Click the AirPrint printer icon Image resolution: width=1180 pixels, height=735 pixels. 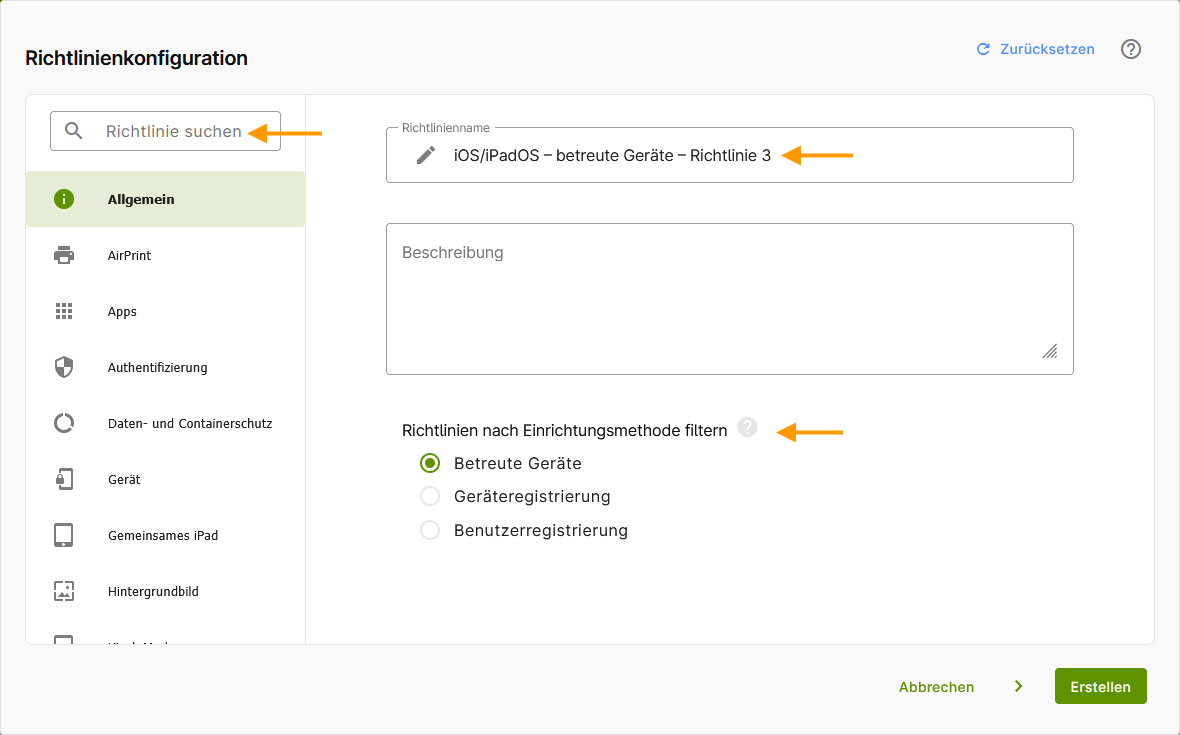click(64, 255)
